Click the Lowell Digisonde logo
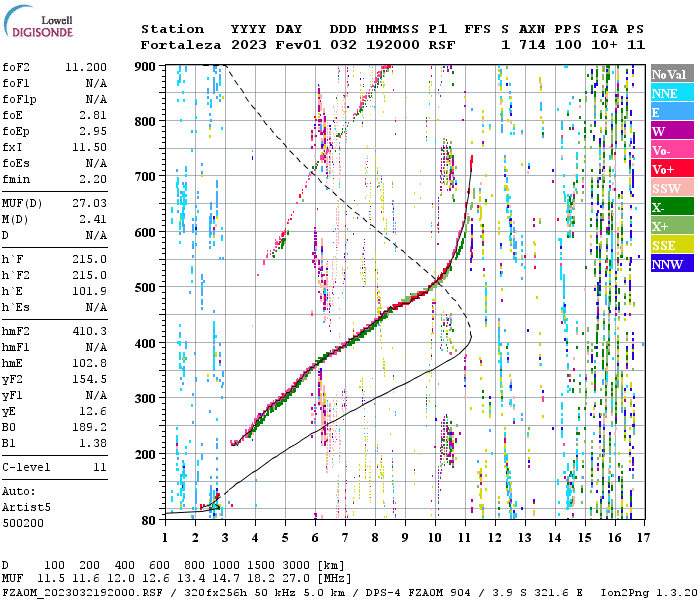The image size is (700, 600). tap(38, 21)
